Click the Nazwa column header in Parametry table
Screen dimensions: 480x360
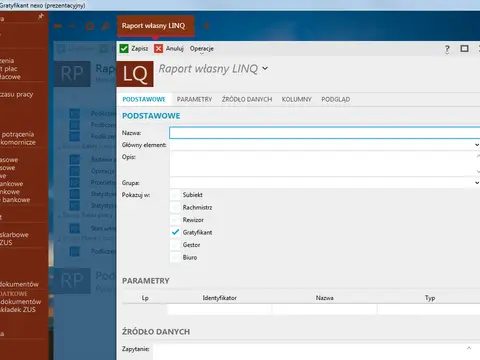[x=325, y=298]
